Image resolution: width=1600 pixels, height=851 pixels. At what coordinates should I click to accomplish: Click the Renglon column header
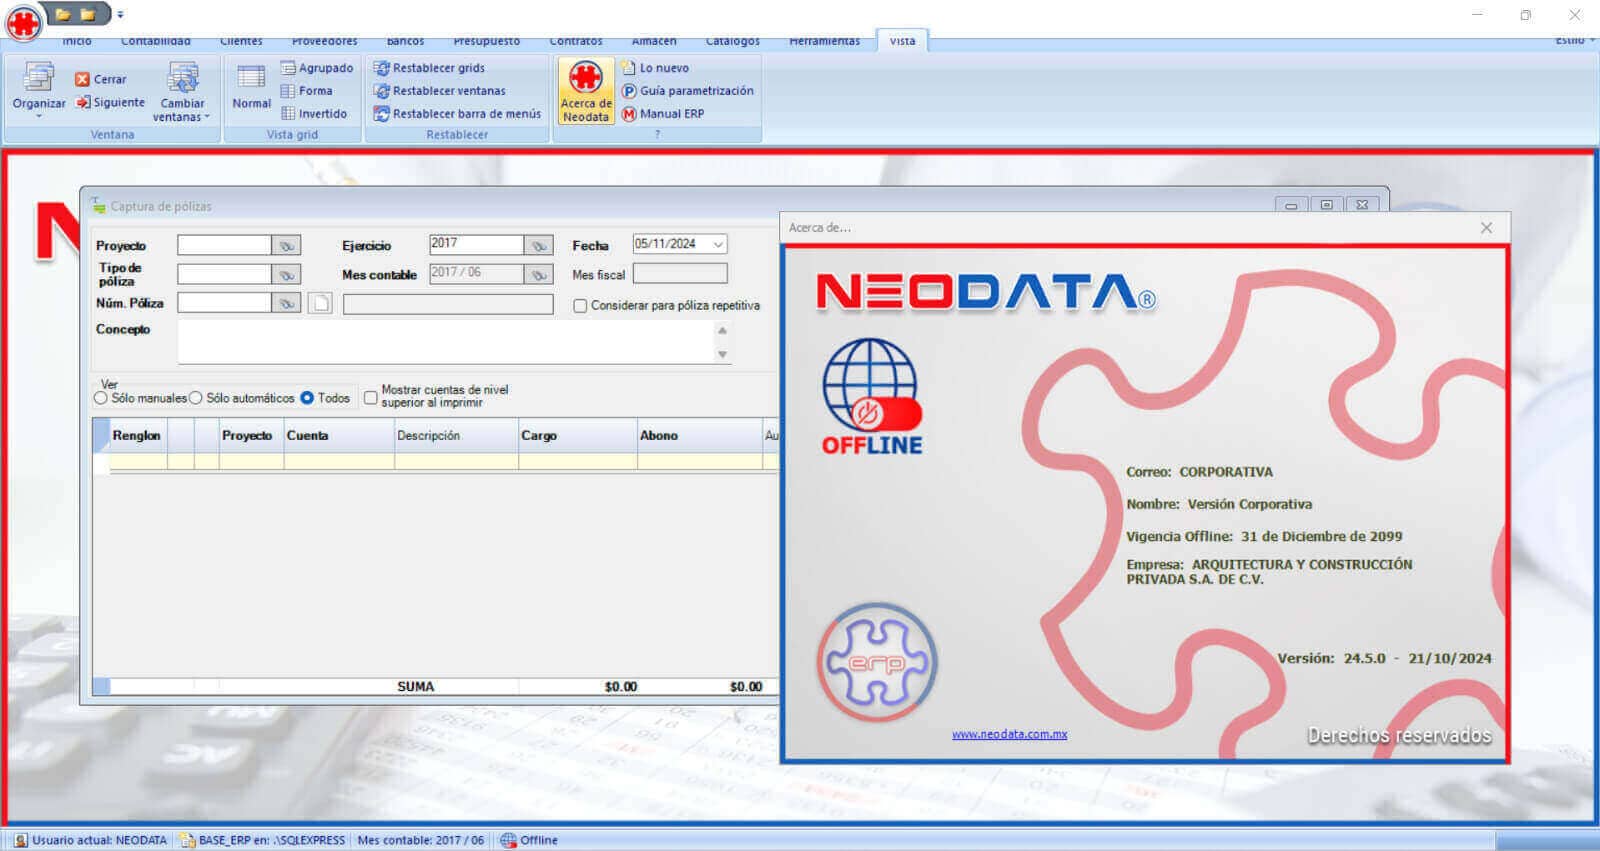[x=138, y=435]
